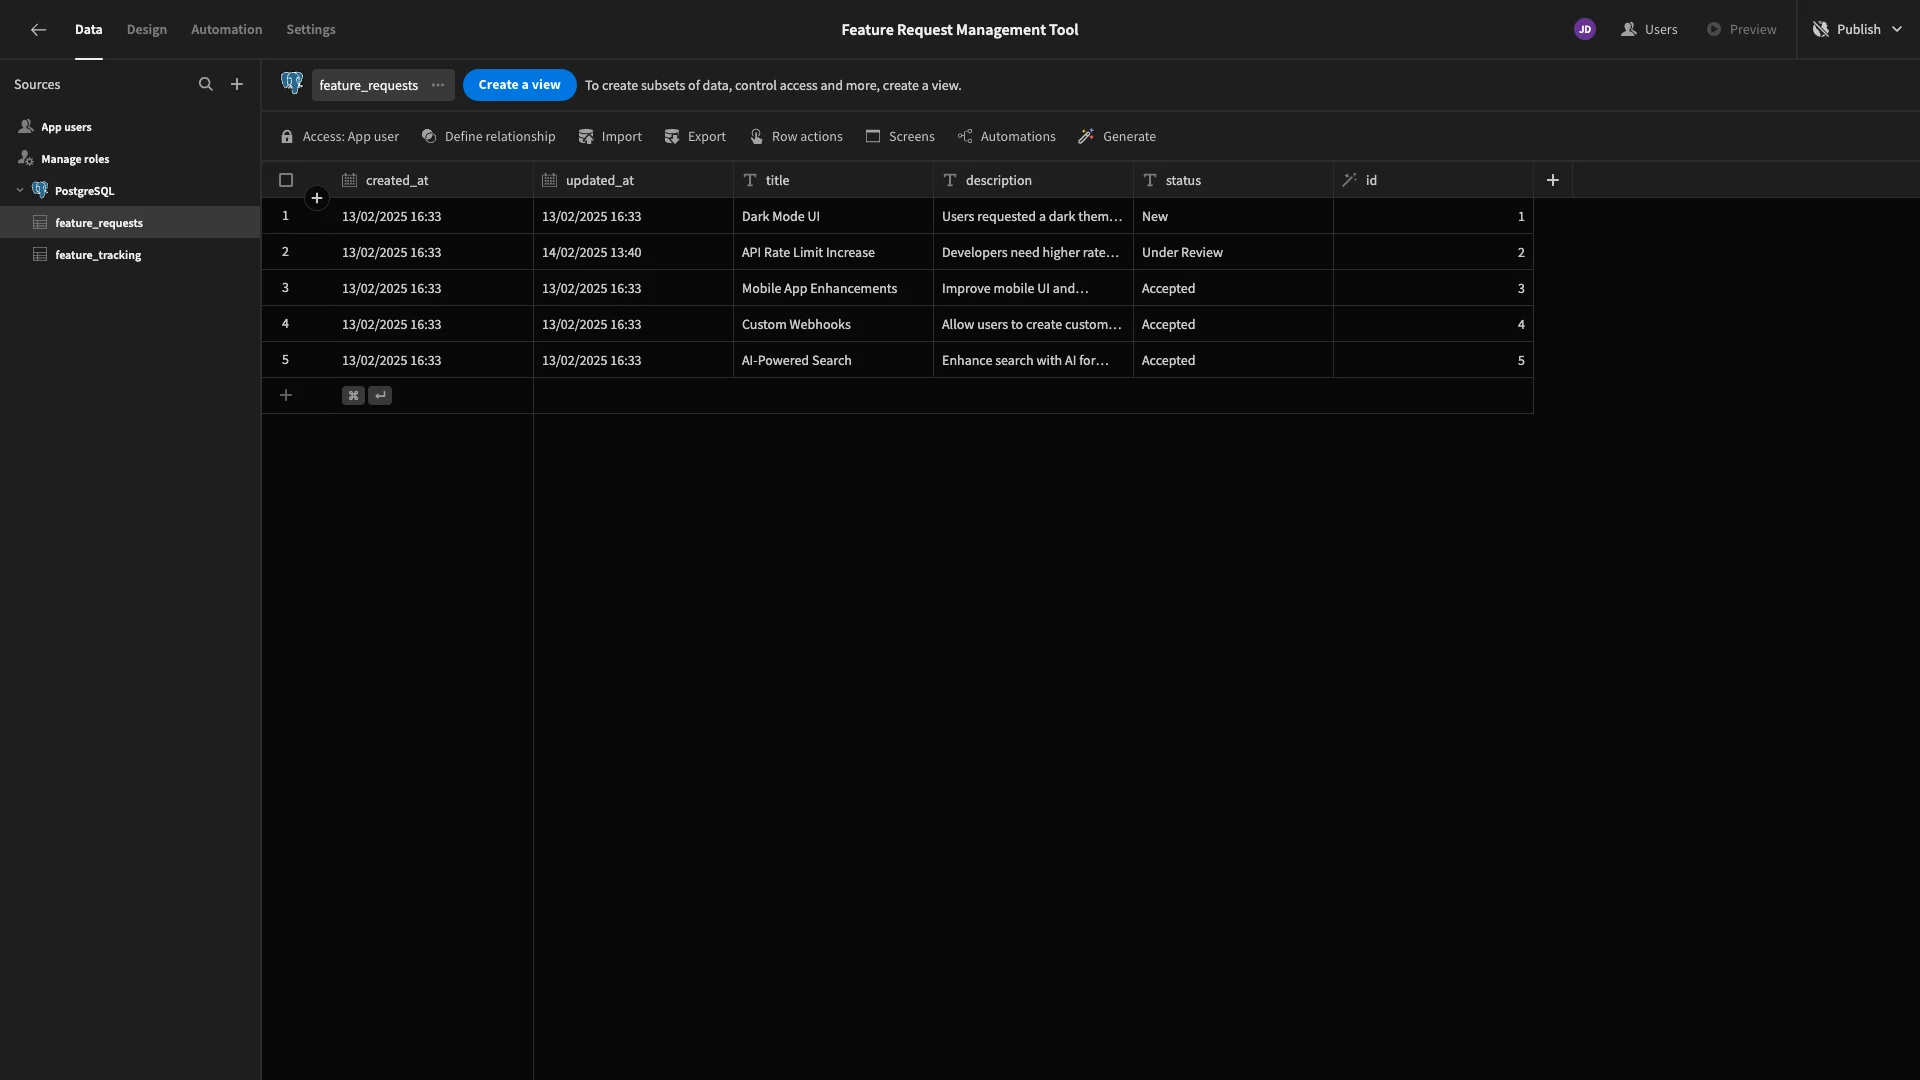Open Row actions in toolbar
Screen dimensions: 1920x1080
796,137
